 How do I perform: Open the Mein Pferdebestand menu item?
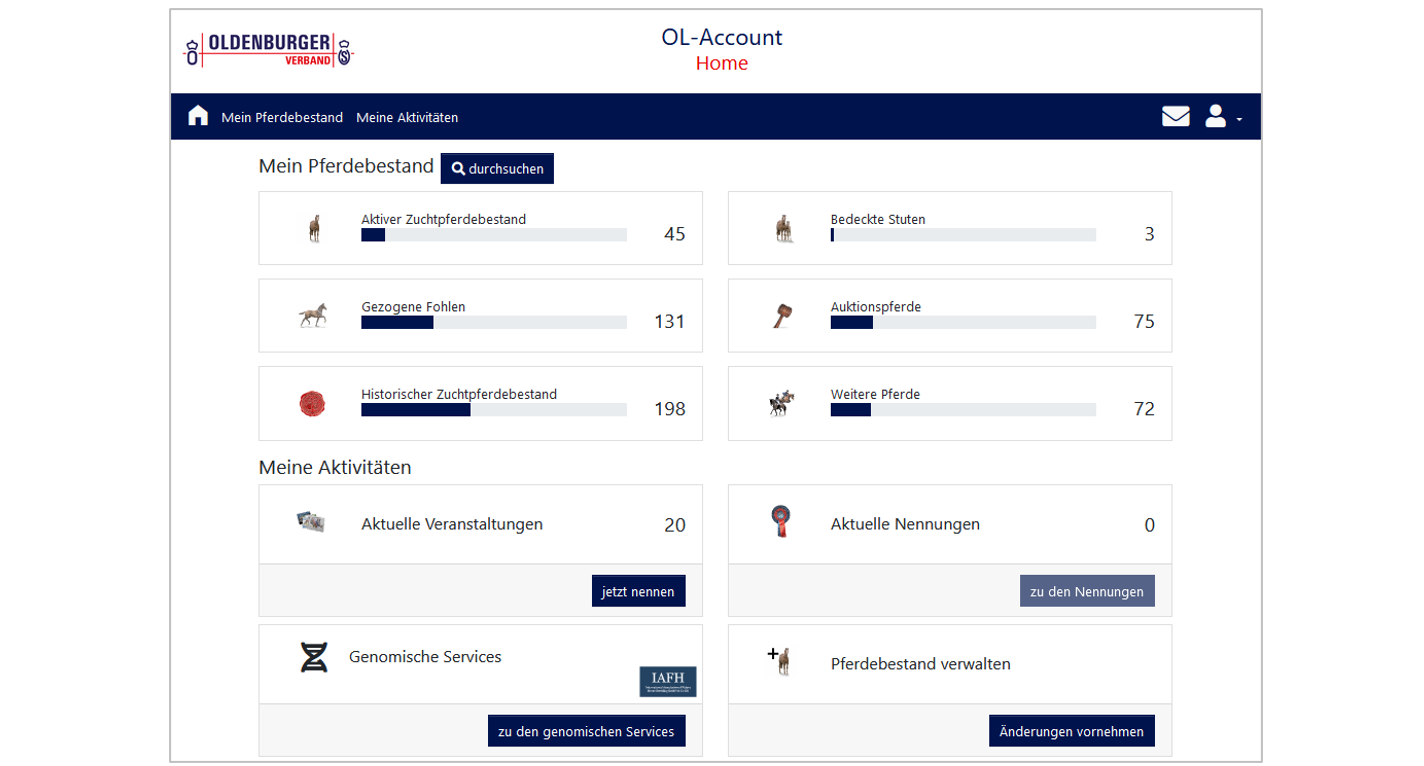click(x=282, y=118)
